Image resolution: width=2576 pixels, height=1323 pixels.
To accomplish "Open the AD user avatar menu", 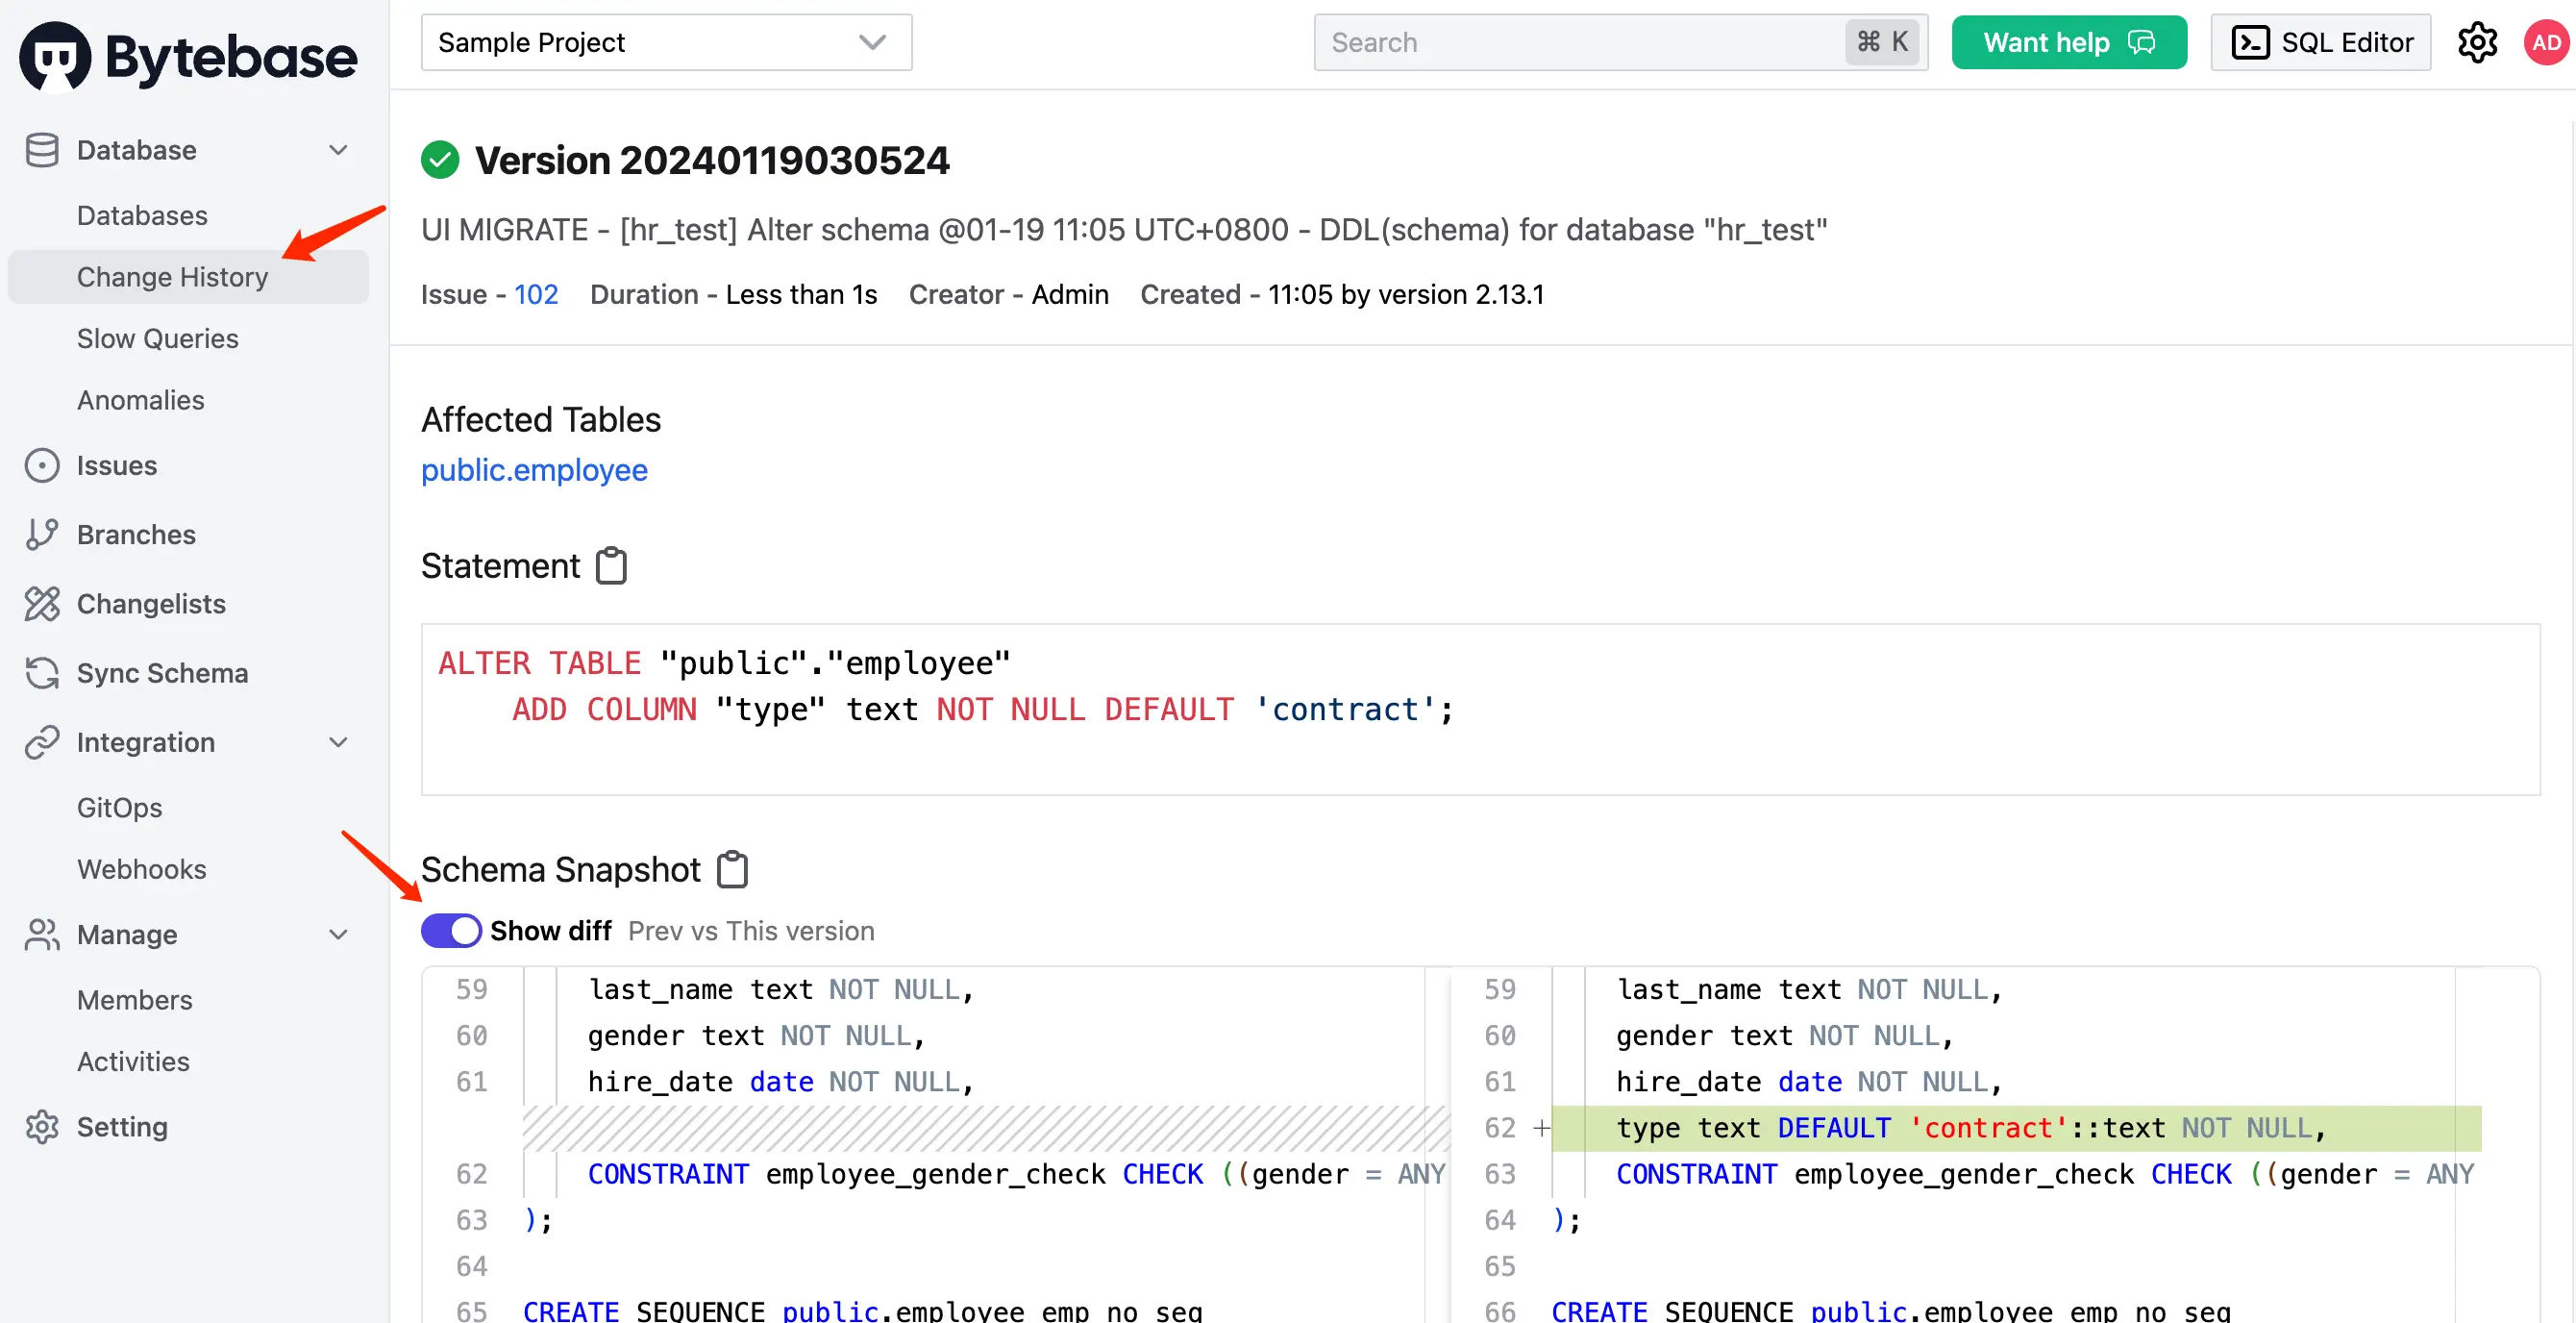I will pyautogui.click(x=2546, y=43).
